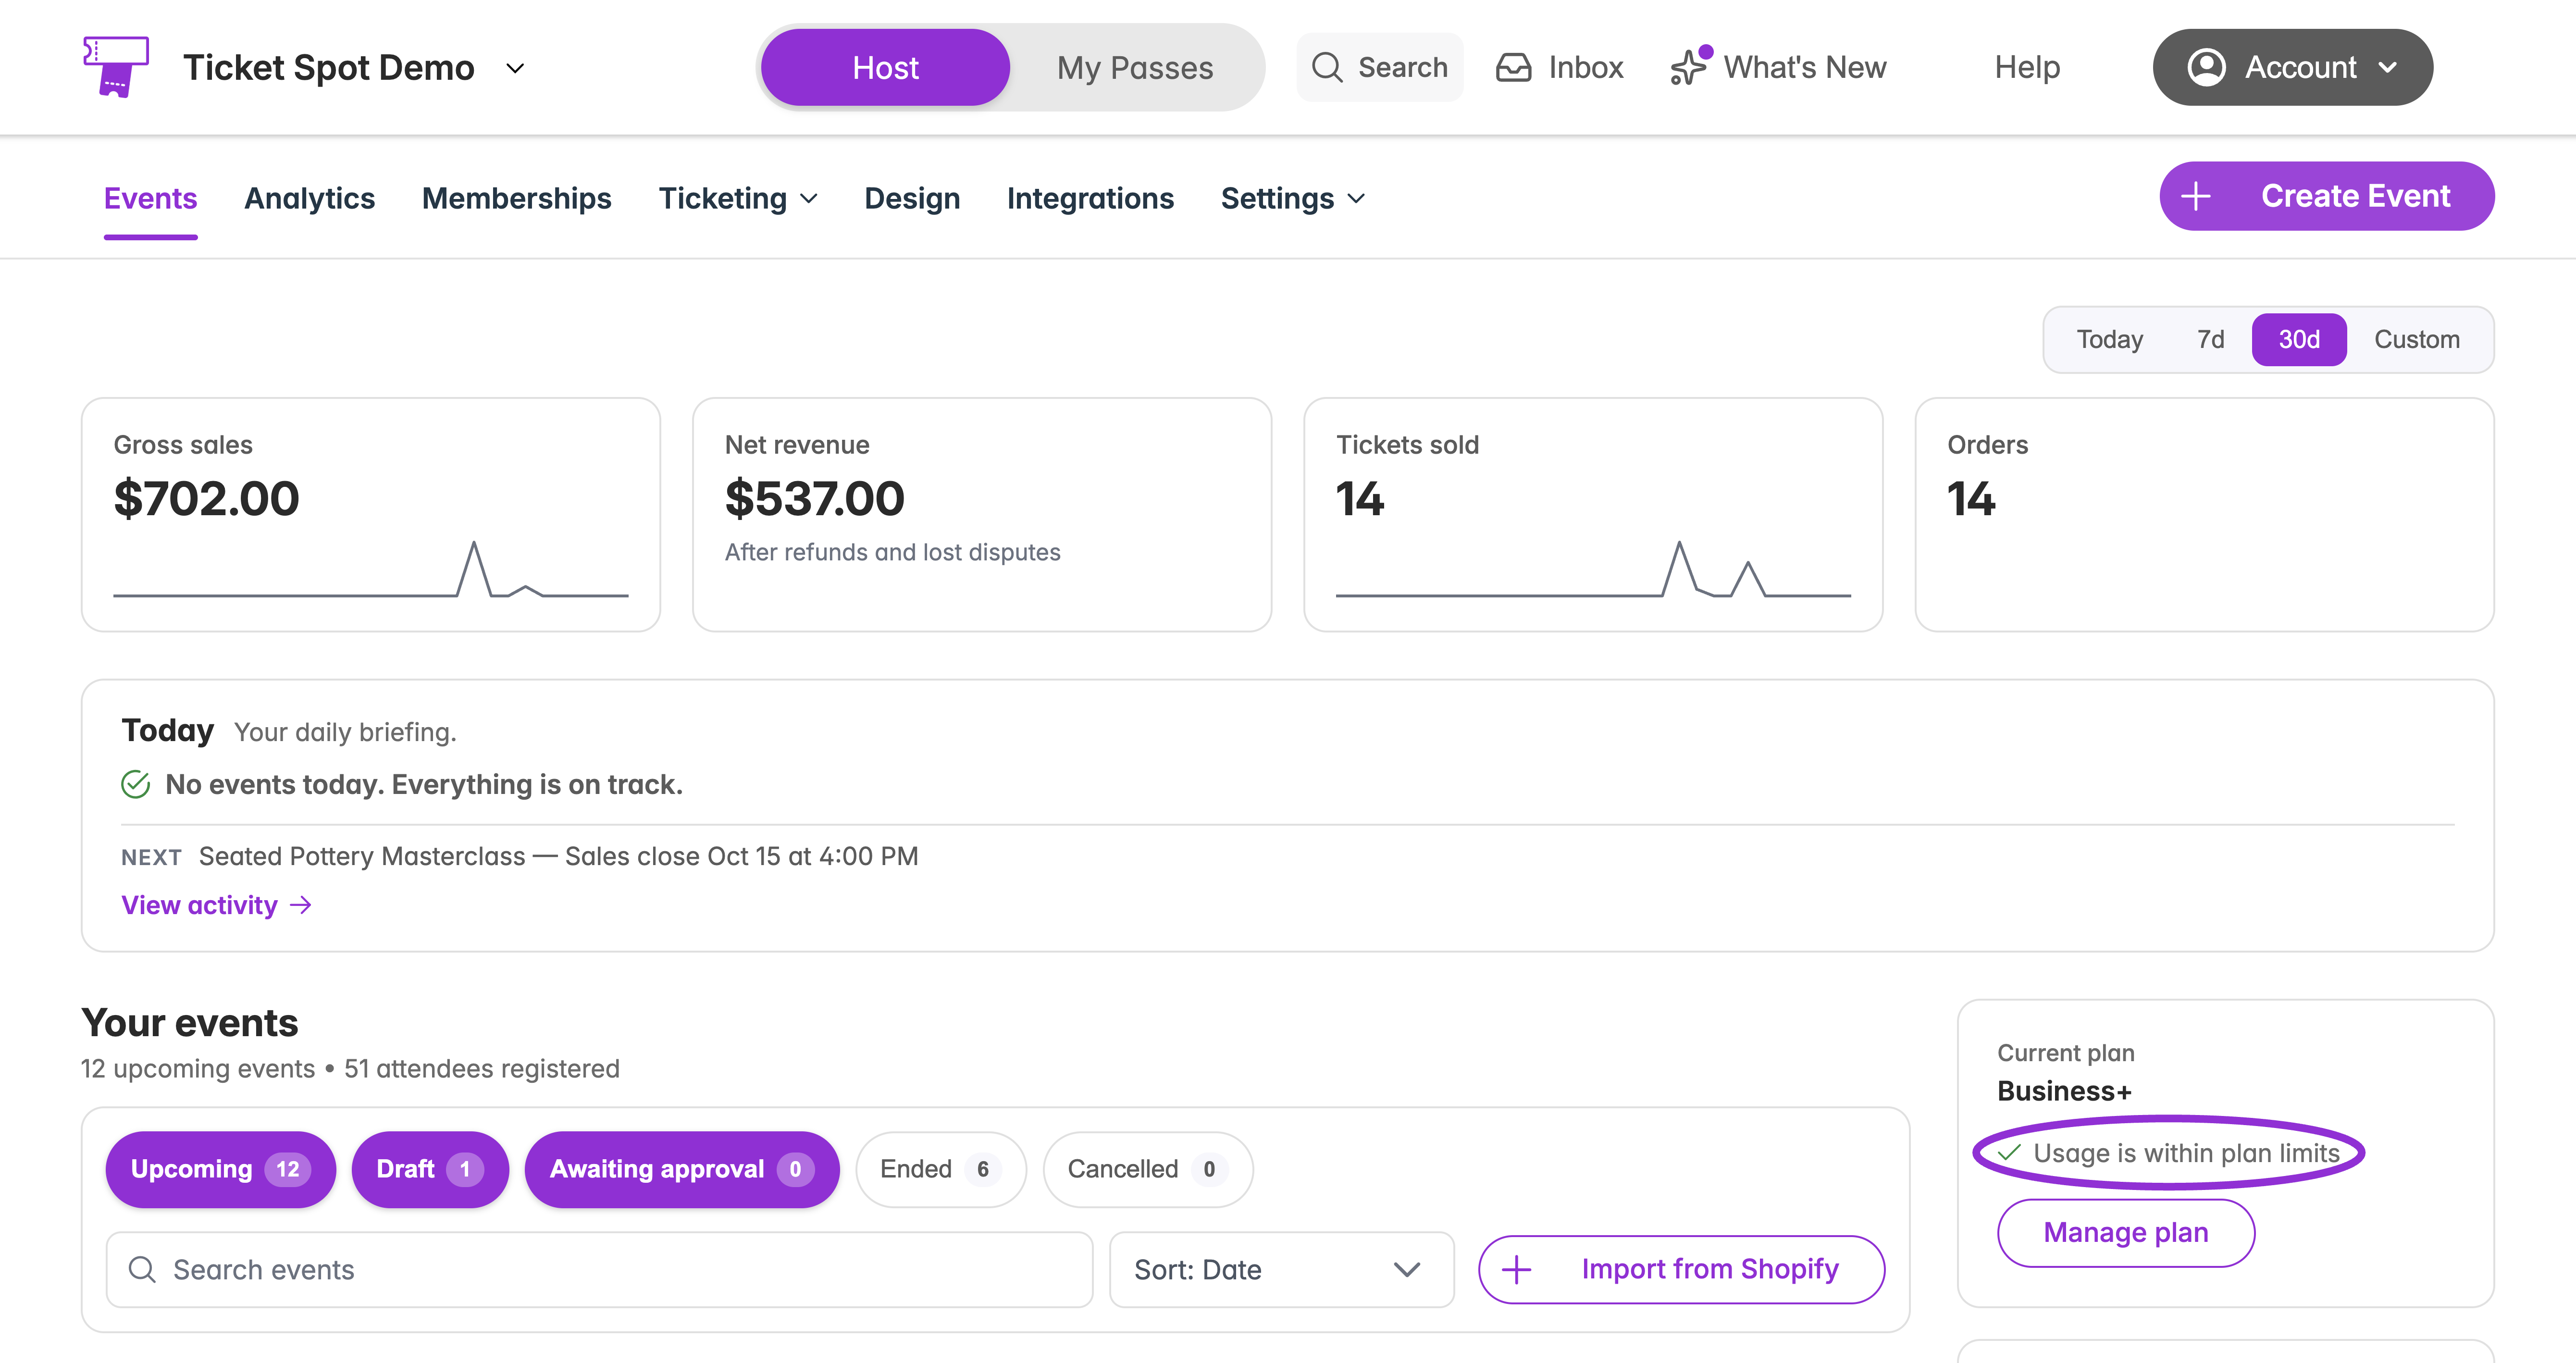Open the Inbox tray icon
Image resolution: width=2576 pixels, height=1363 pixels.
click(x=1513, y=67)
